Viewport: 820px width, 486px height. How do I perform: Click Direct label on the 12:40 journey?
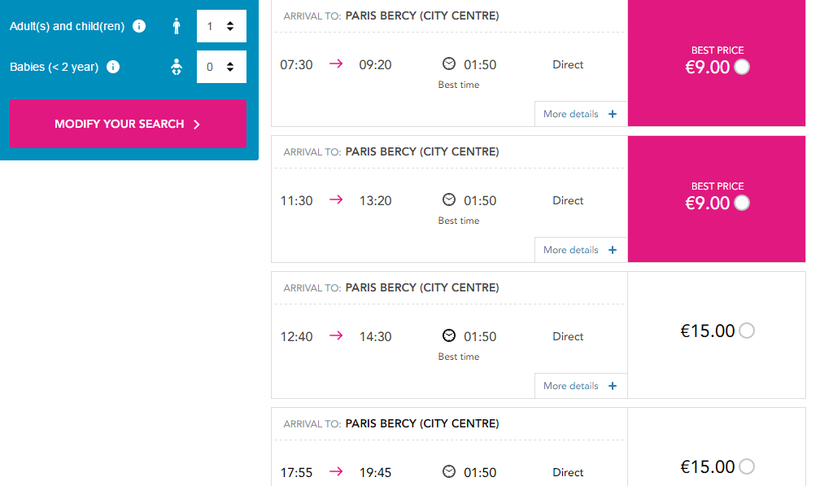568,336
